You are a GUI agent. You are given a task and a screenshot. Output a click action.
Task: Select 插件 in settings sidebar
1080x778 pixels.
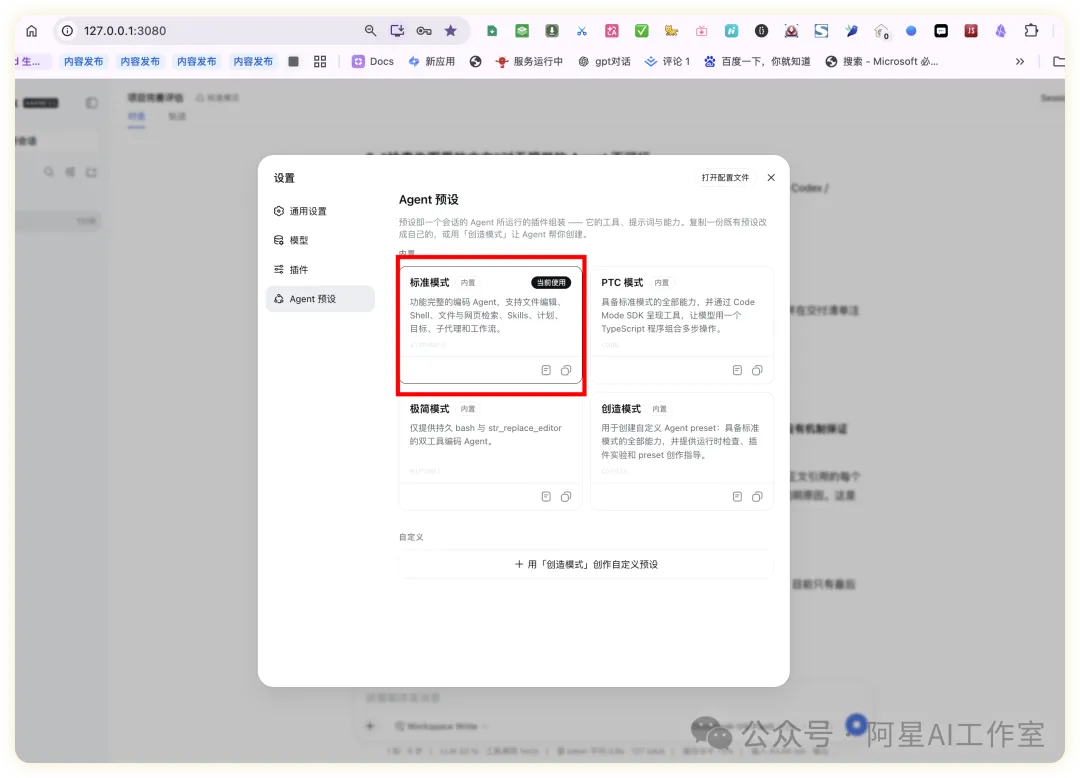coord(320,270)
